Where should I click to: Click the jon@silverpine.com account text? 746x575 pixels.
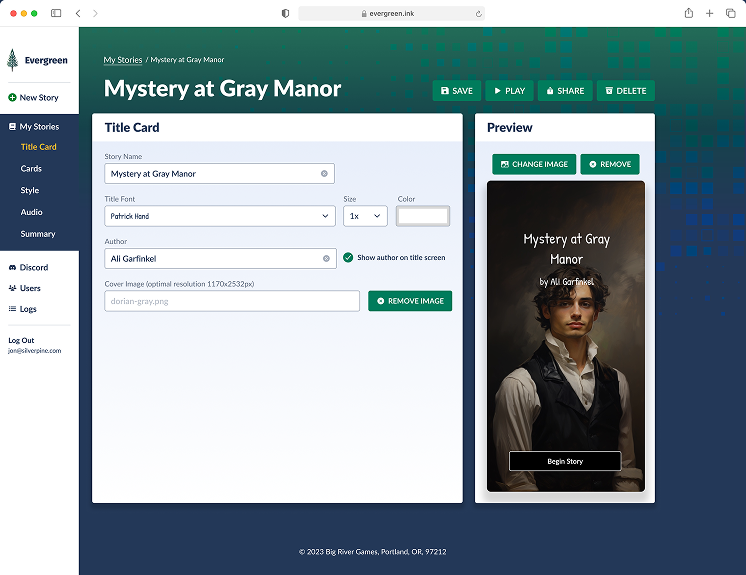(35, 351)
